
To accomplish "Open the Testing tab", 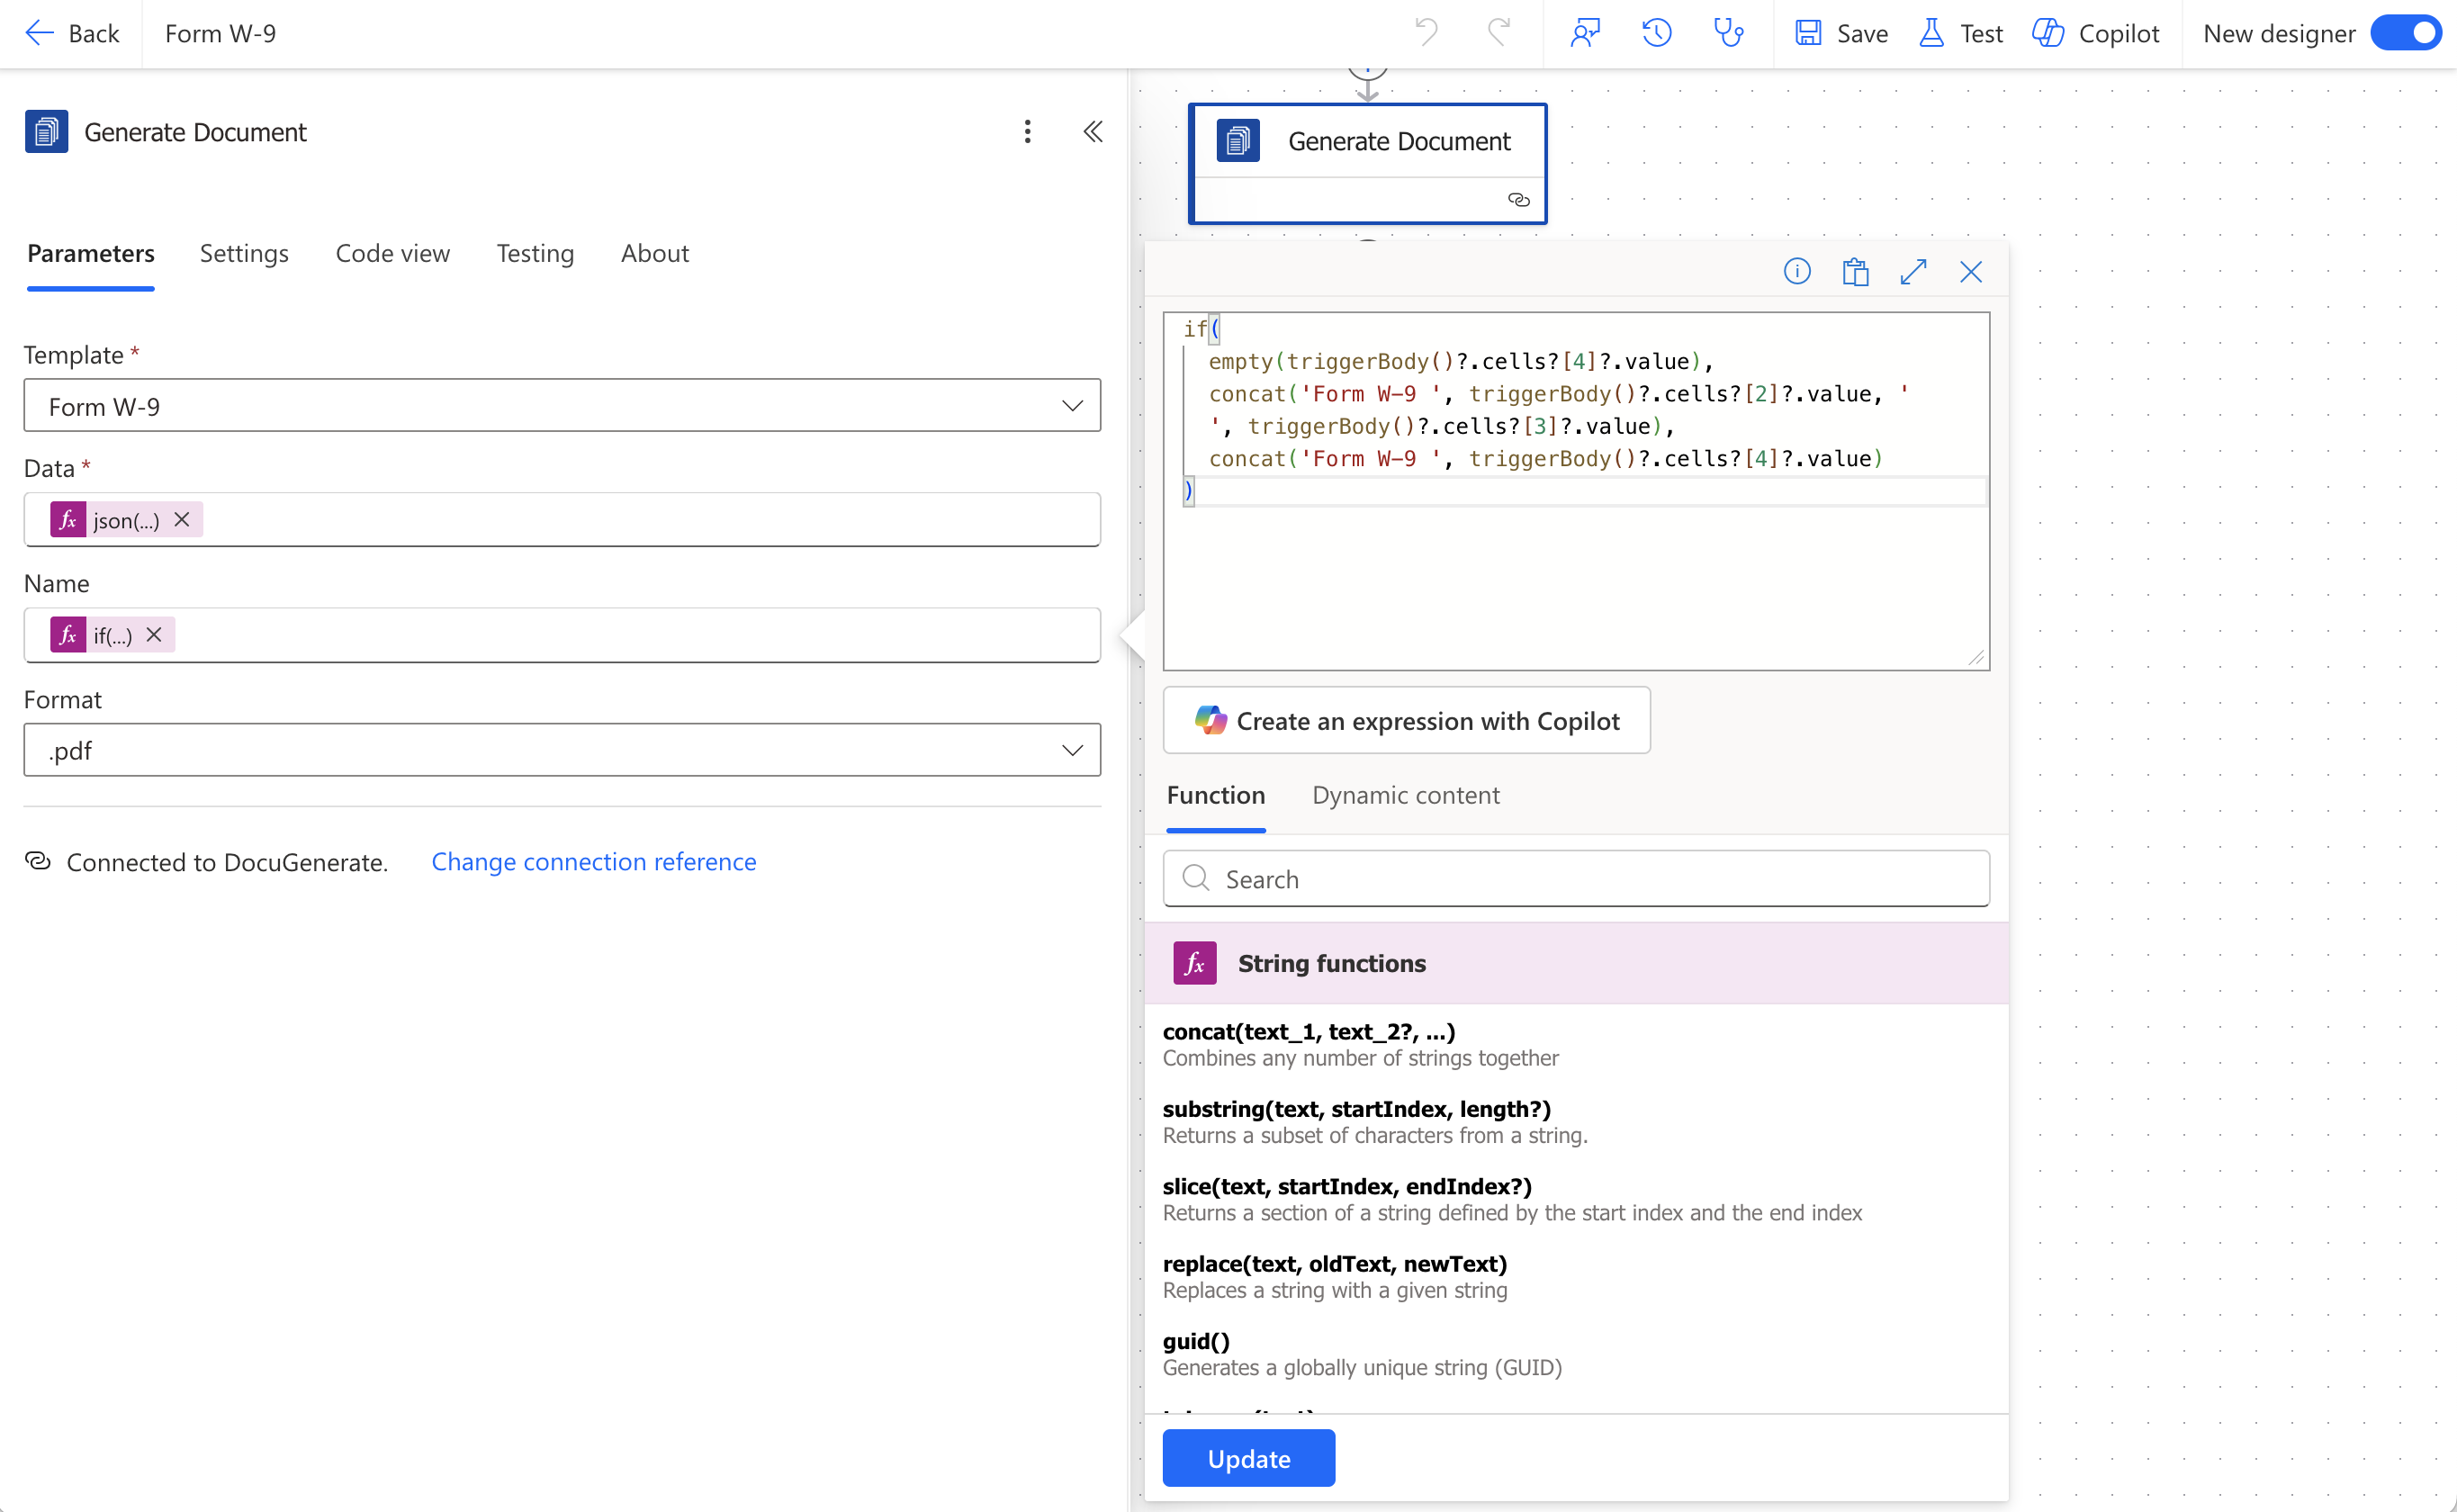I will point(535,253).
